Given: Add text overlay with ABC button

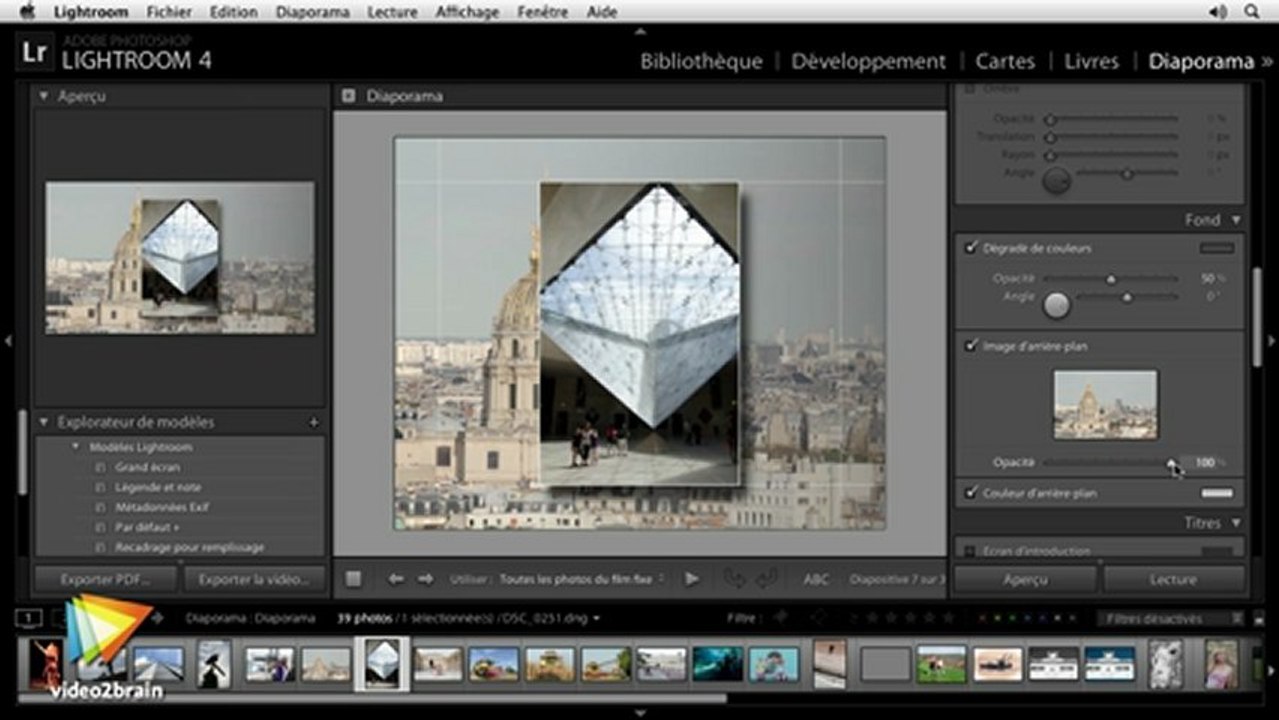Looking at the screenshot, I should click(816, 579).
